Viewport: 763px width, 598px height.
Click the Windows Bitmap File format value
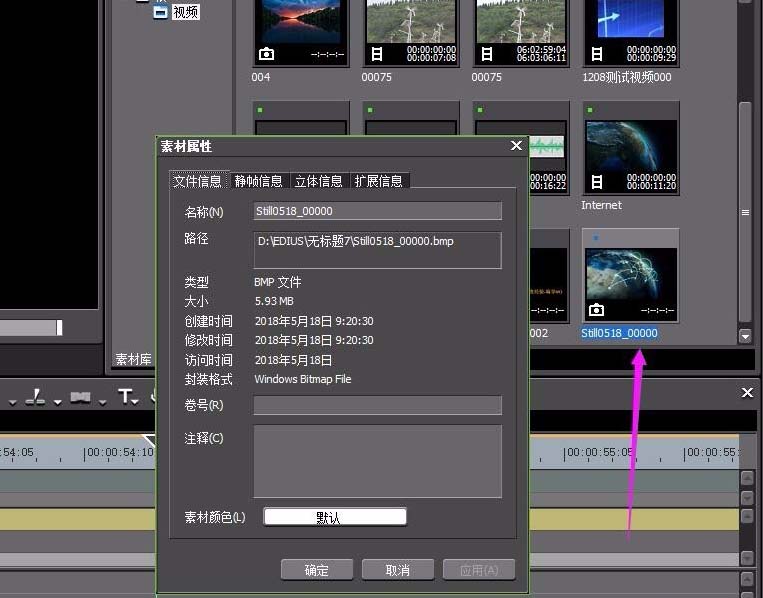(x=303, y=379)
